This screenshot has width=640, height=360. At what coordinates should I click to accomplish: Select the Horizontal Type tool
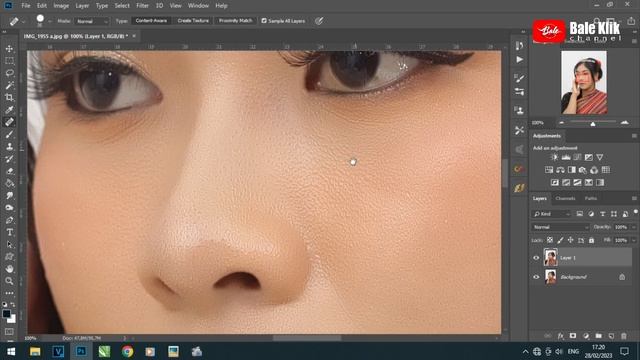click(9, 232)
